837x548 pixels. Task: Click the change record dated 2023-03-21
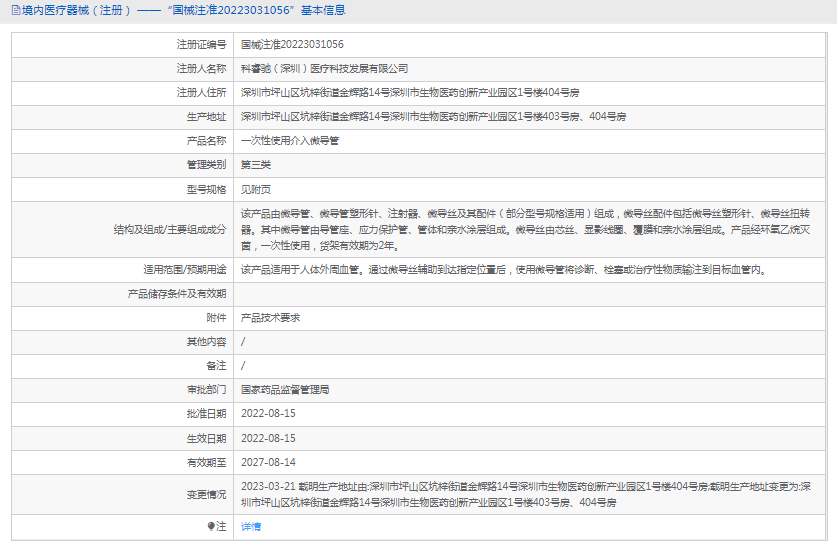(x=526, y=495)
